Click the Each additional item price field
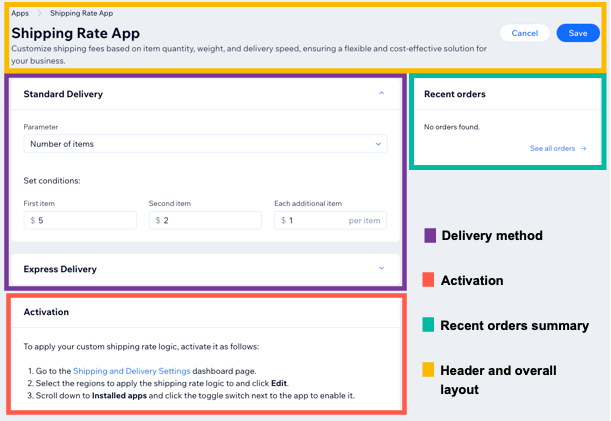This screenshot has width=611, height=421. [x=330, y=220]
